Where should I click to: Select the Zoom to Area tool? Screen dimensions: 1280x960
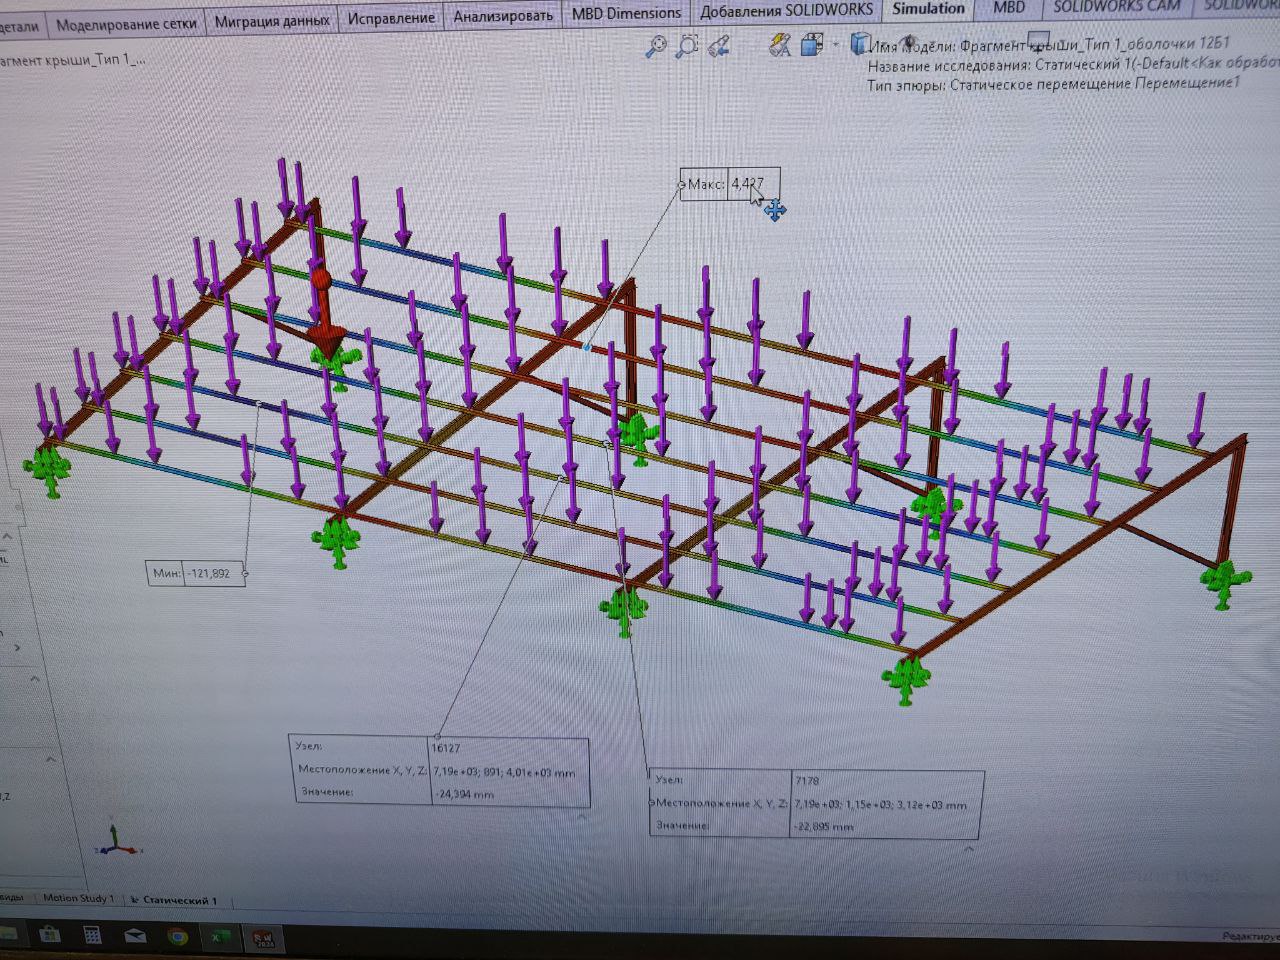(x=688, y=45)
